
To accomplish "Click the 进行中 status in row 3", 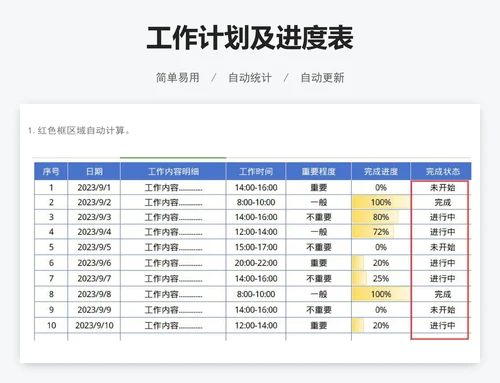I will pyautogui.click(x=441, y=217).
